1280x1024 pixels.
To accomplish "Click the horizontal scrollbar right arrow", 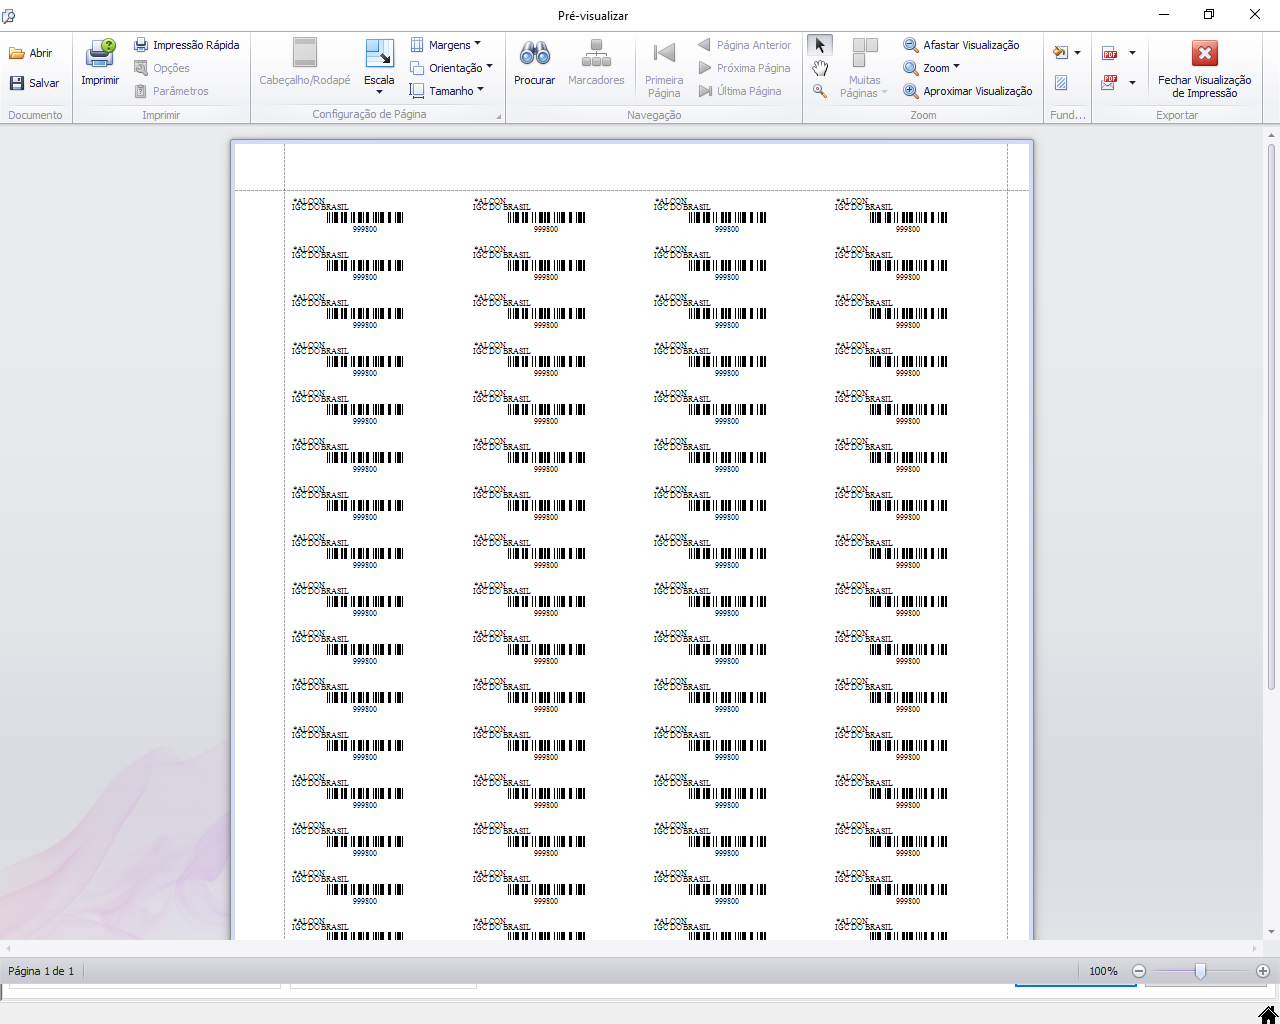I will pyautogui.click(x=1256, y=948).
